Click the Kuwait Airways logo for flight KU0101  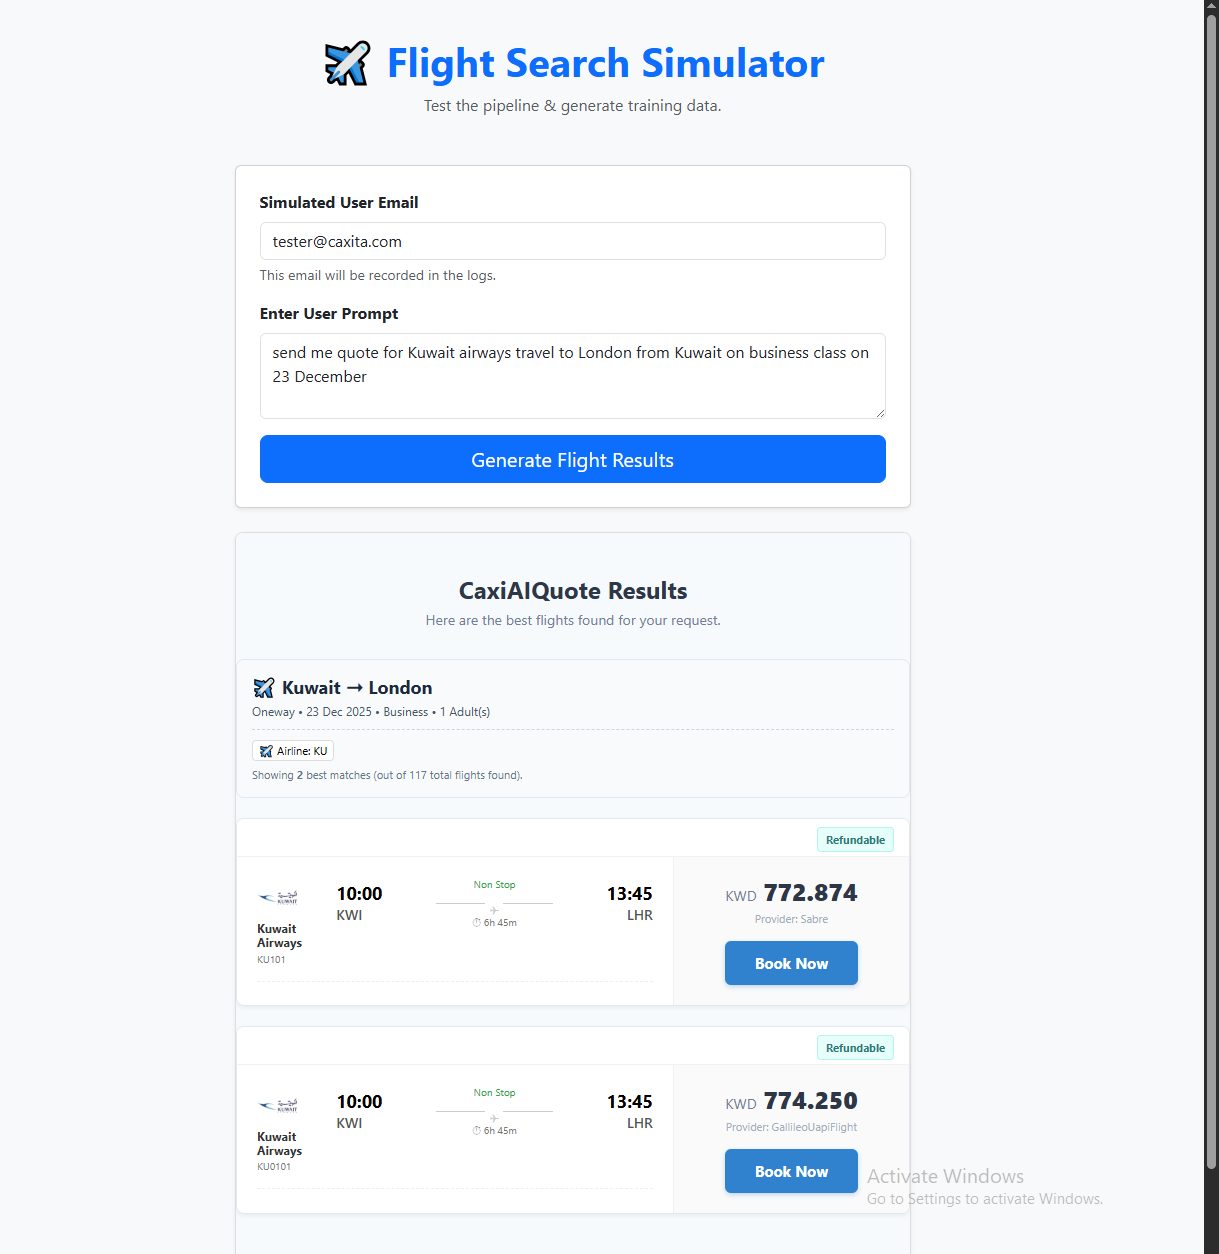279,1105
